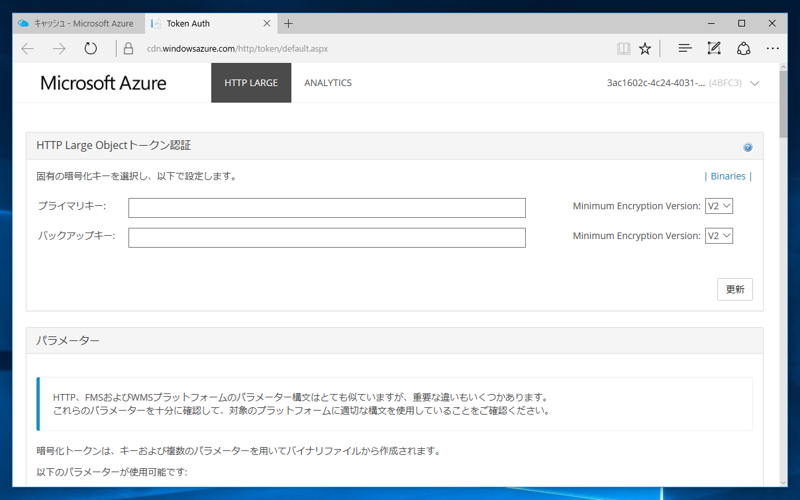Click the Share icon in toolbar
Screen dimensions: 800x500
(x=743, y=48)
